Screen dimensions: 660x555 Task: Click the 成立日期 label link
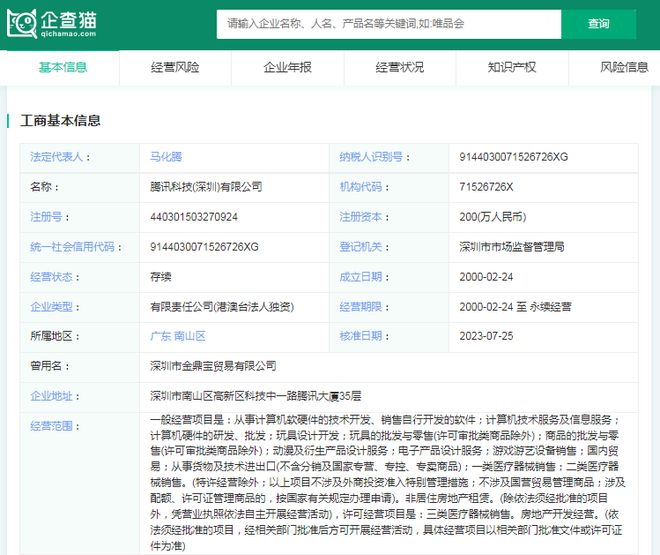click(360, 277)
